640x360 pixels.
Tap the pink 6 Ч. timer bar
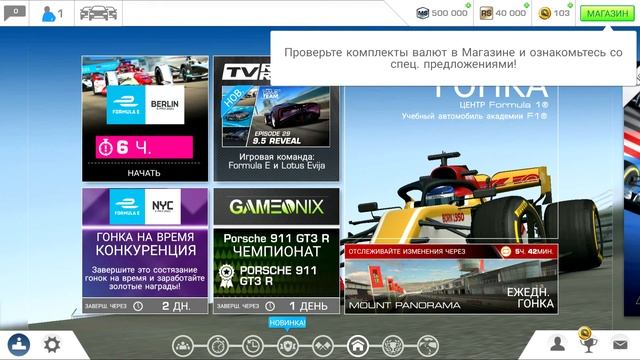144,147
